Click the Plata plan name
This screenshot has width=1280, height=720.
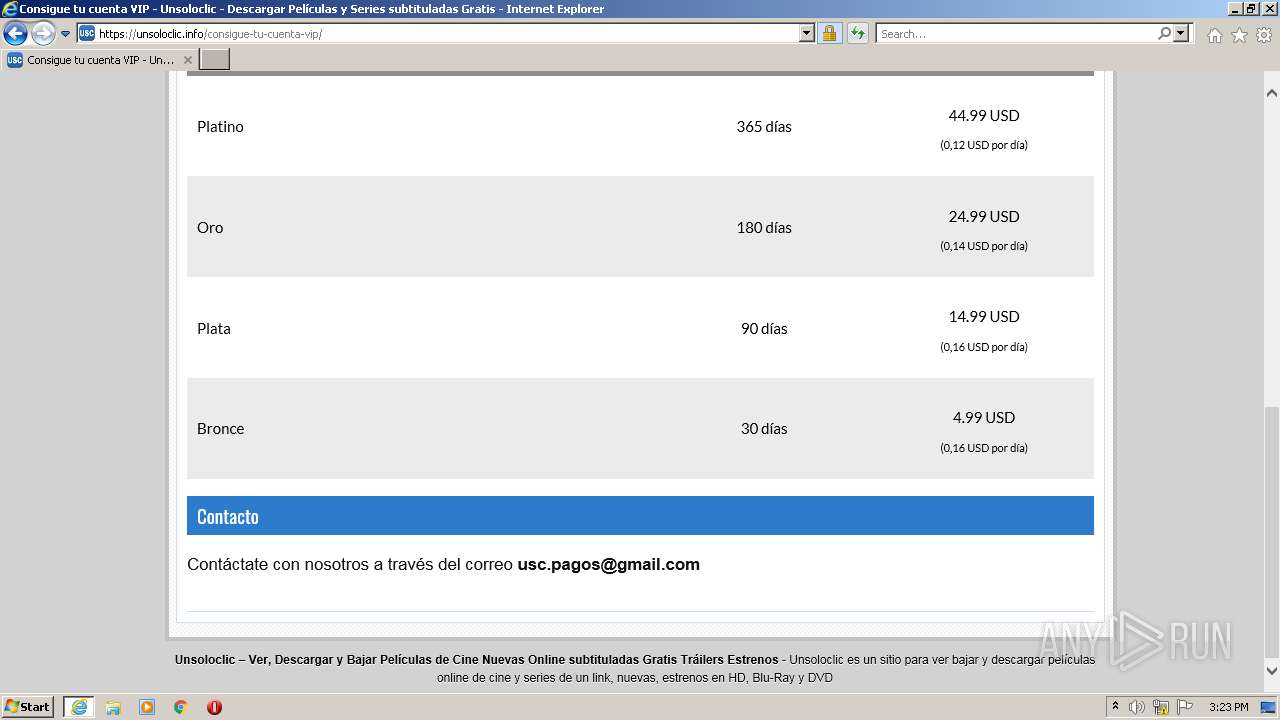(214, 329)
